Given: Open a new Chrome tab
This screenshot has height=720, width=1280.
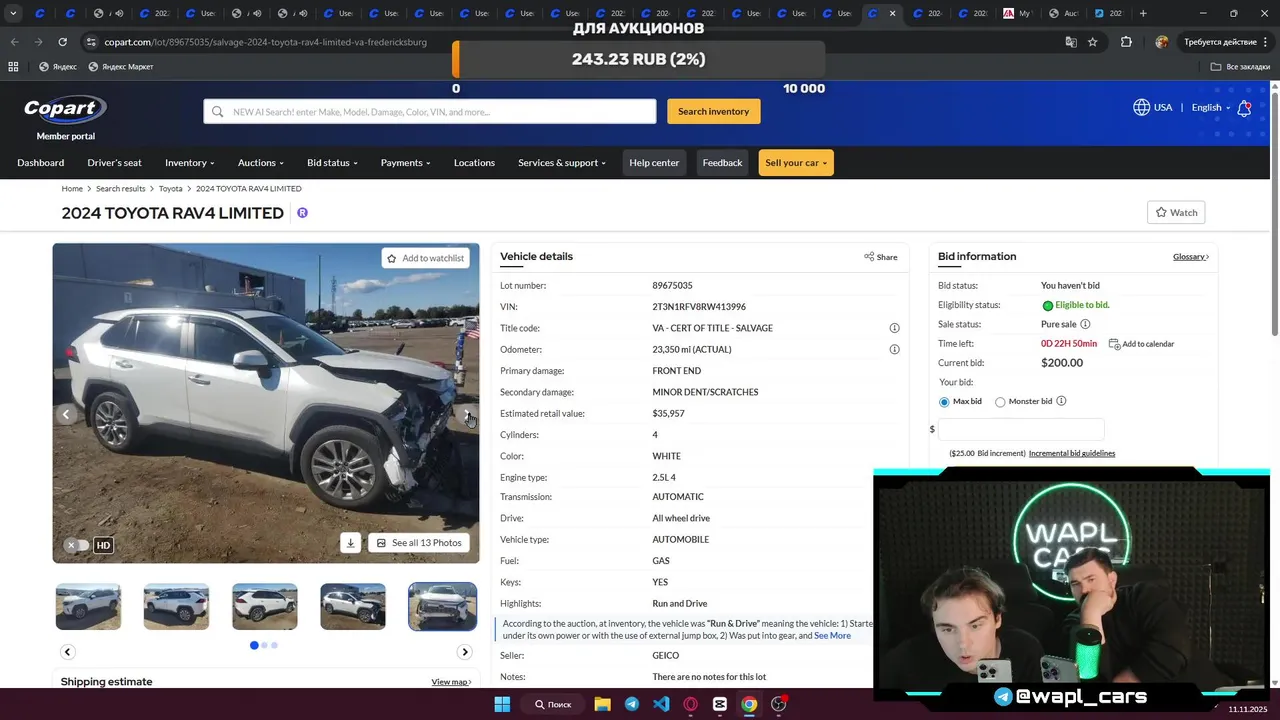Looking at the screenshot, I should tap(1143, 13).
